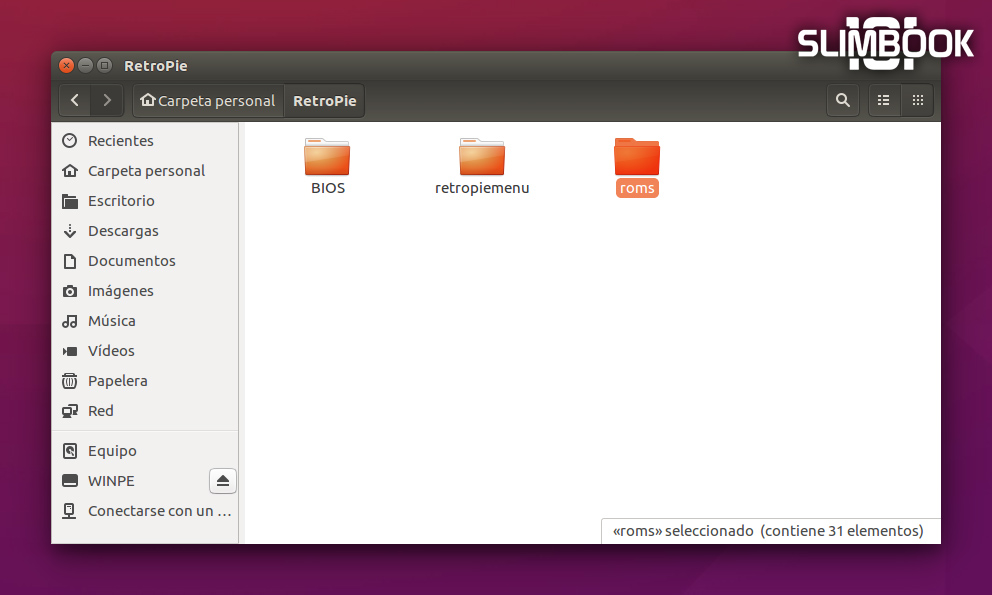Select the roms folder icon

coord(637,158)
